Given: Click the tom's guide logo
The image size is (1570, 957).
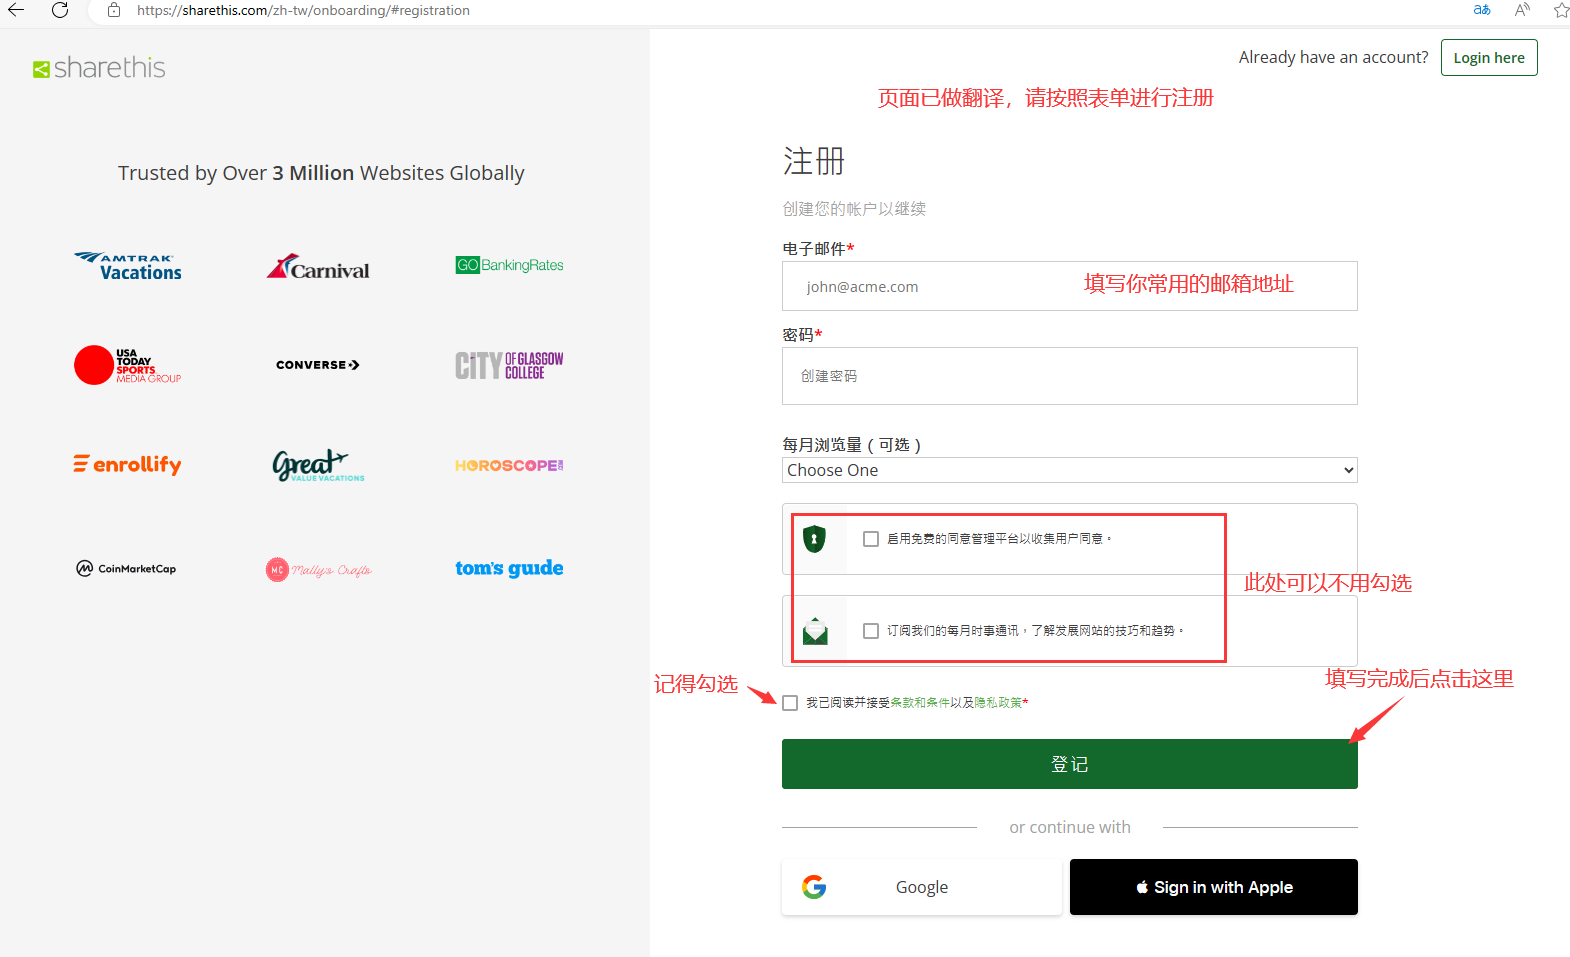Looking at the screenshot, I should [x=509, y=568].
